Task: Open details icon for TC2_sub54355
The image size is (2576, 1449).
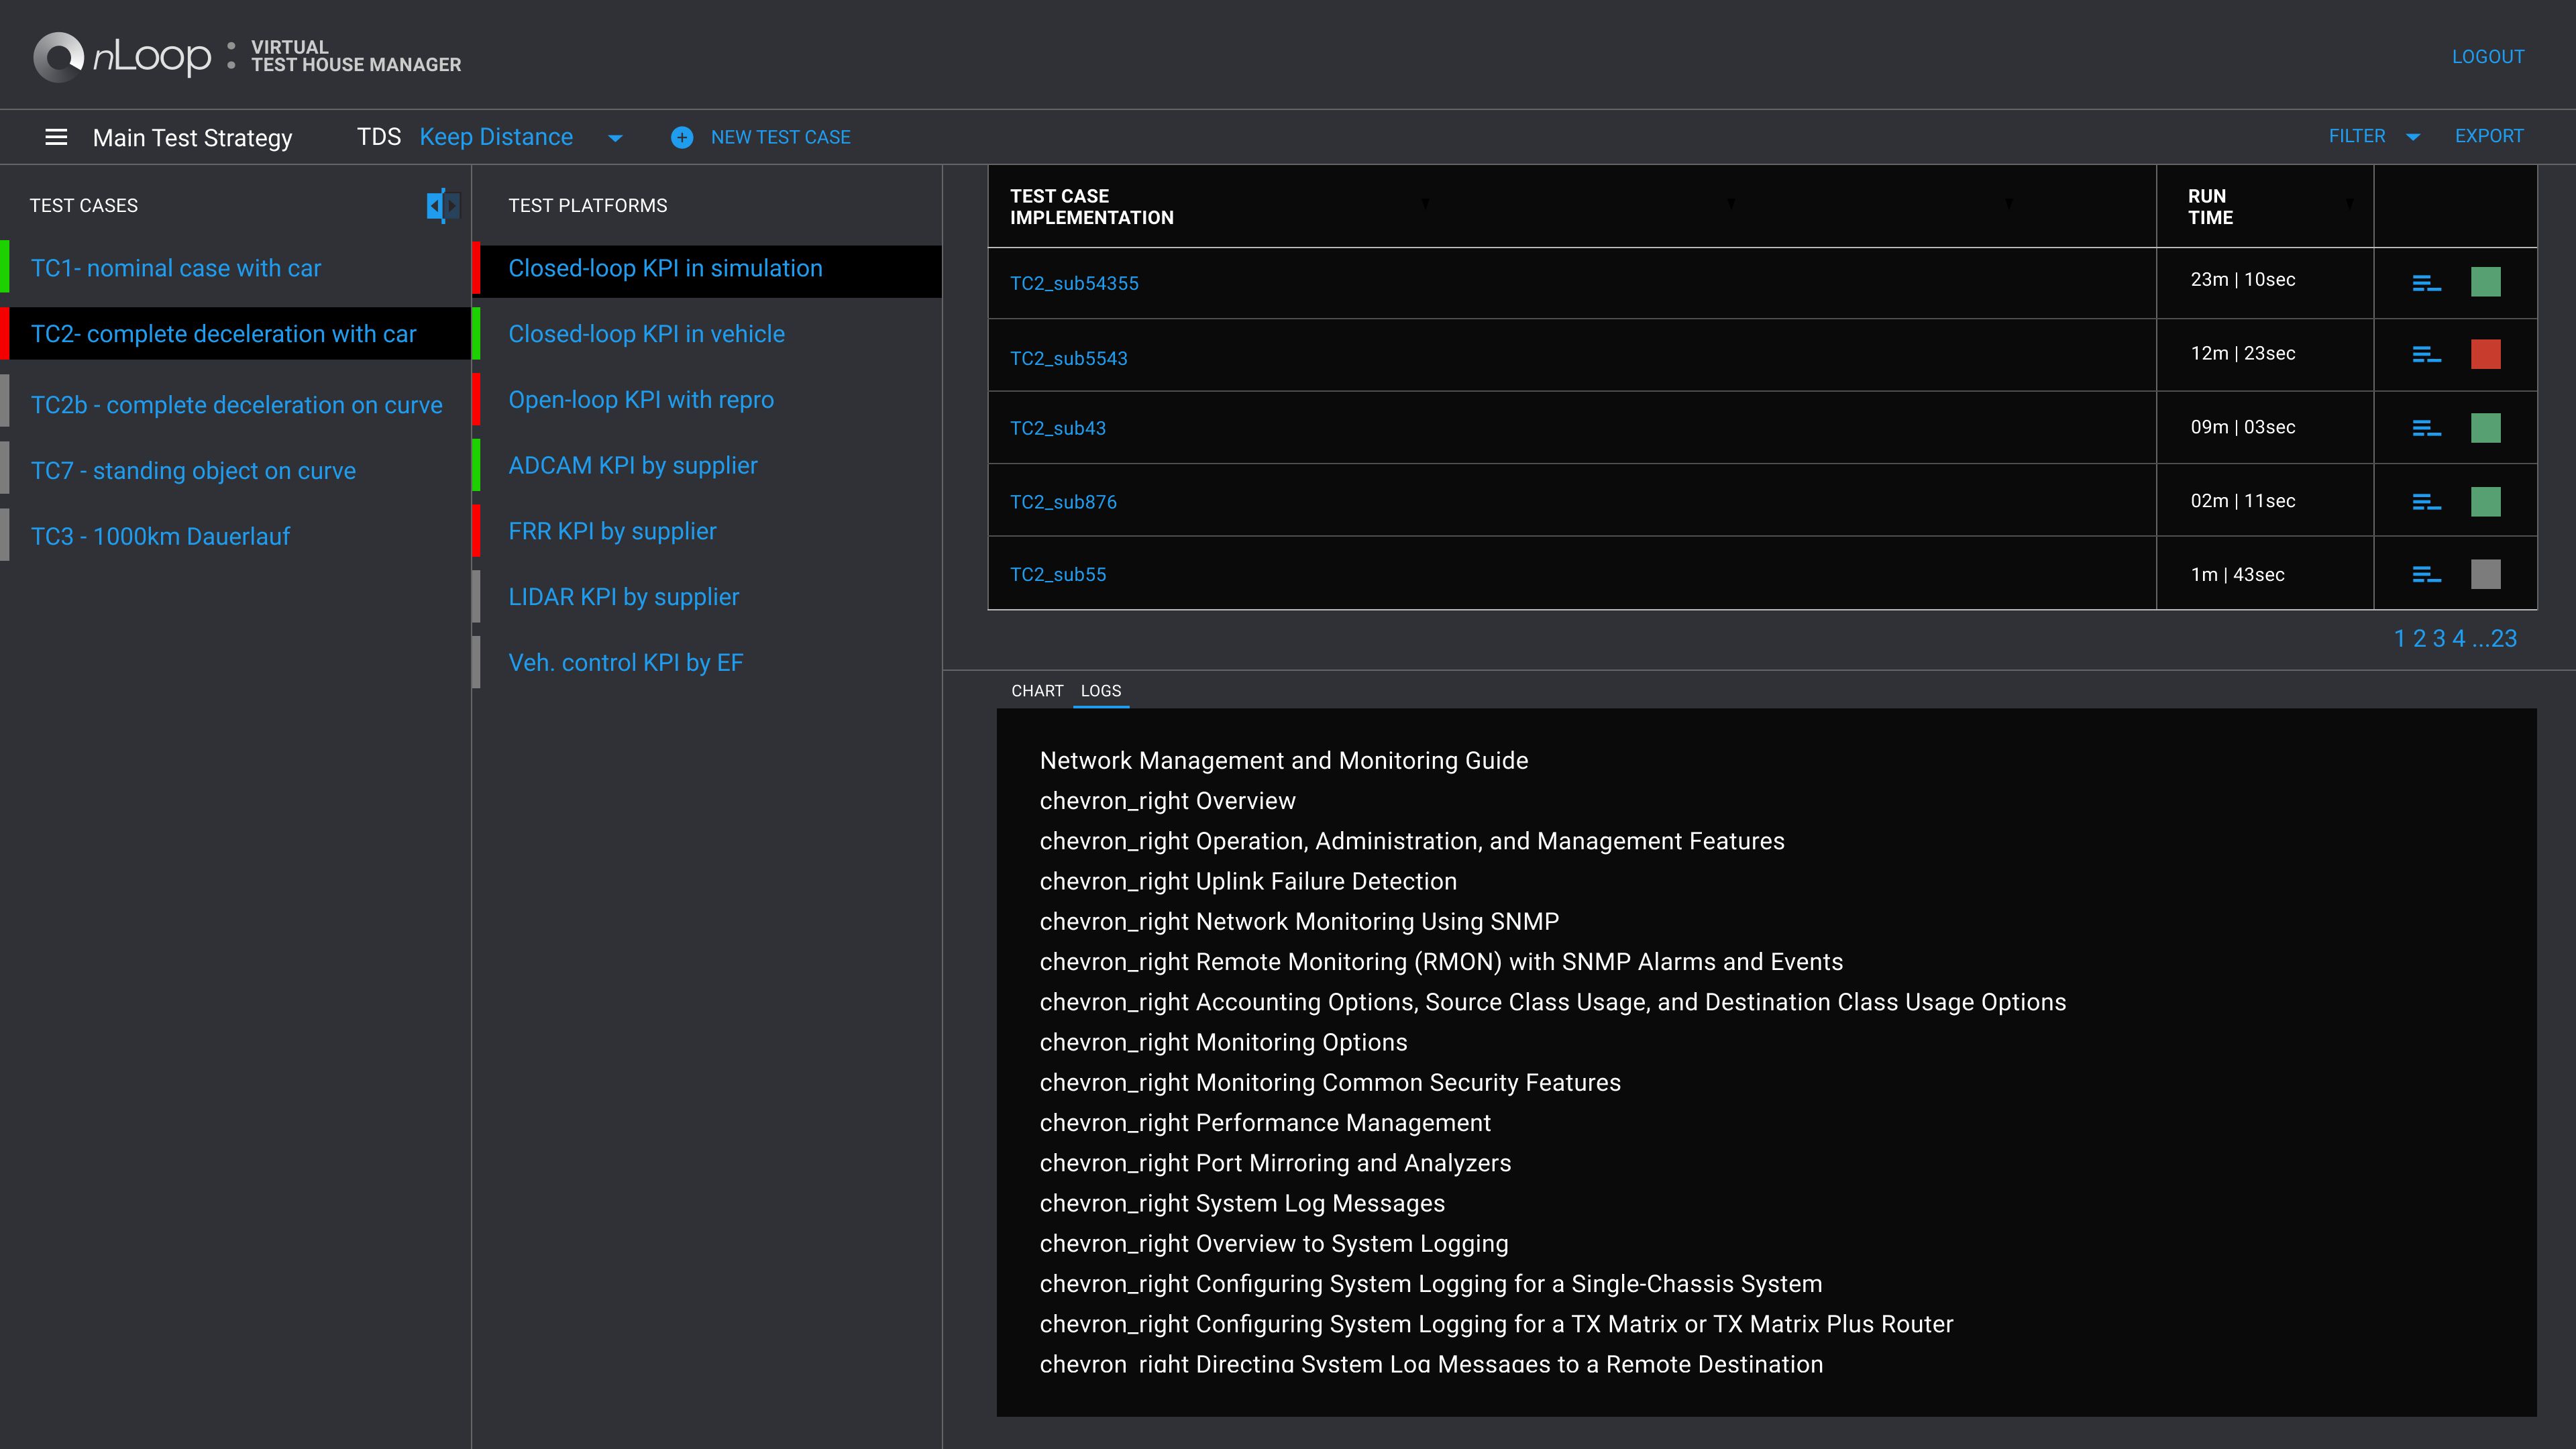Action: pos(2426,283)
